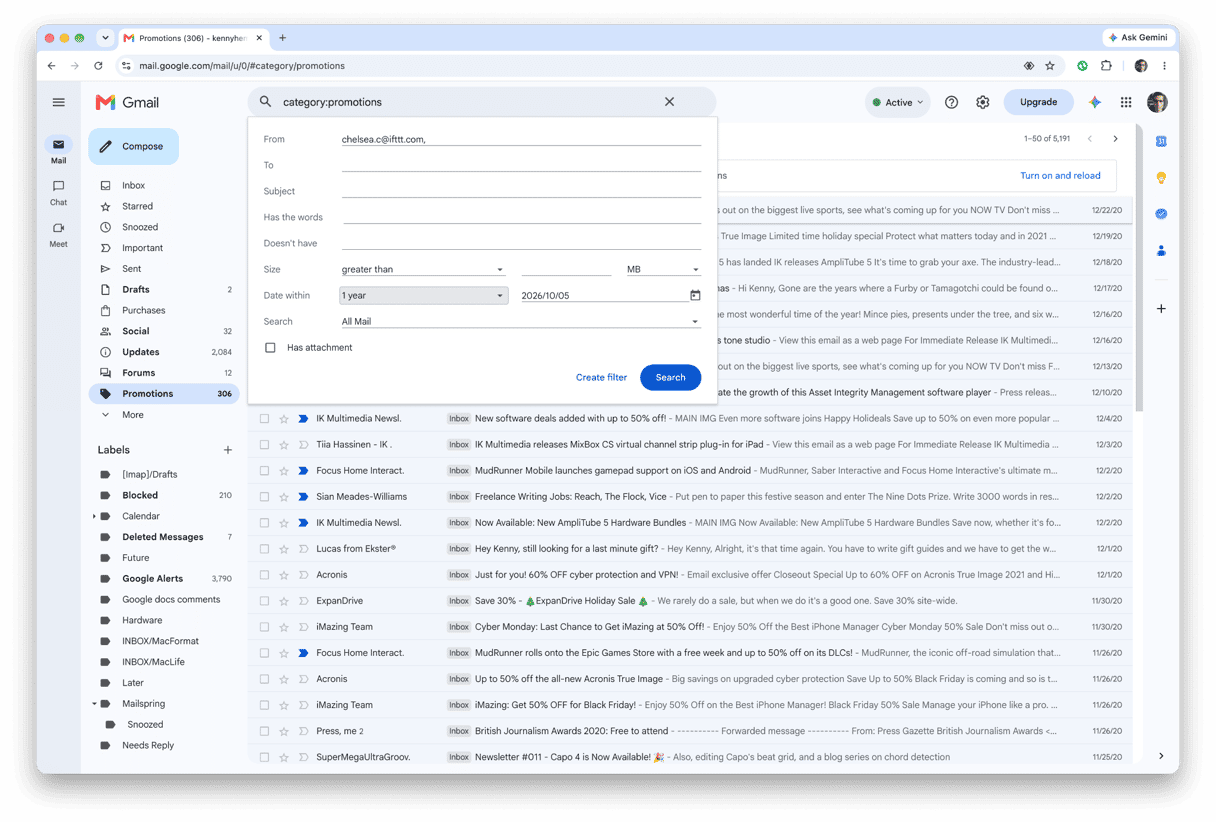Viewport: 1216px width, 822px height.
Task: Open the Size greater than dropdown
Action: [423, 269]
